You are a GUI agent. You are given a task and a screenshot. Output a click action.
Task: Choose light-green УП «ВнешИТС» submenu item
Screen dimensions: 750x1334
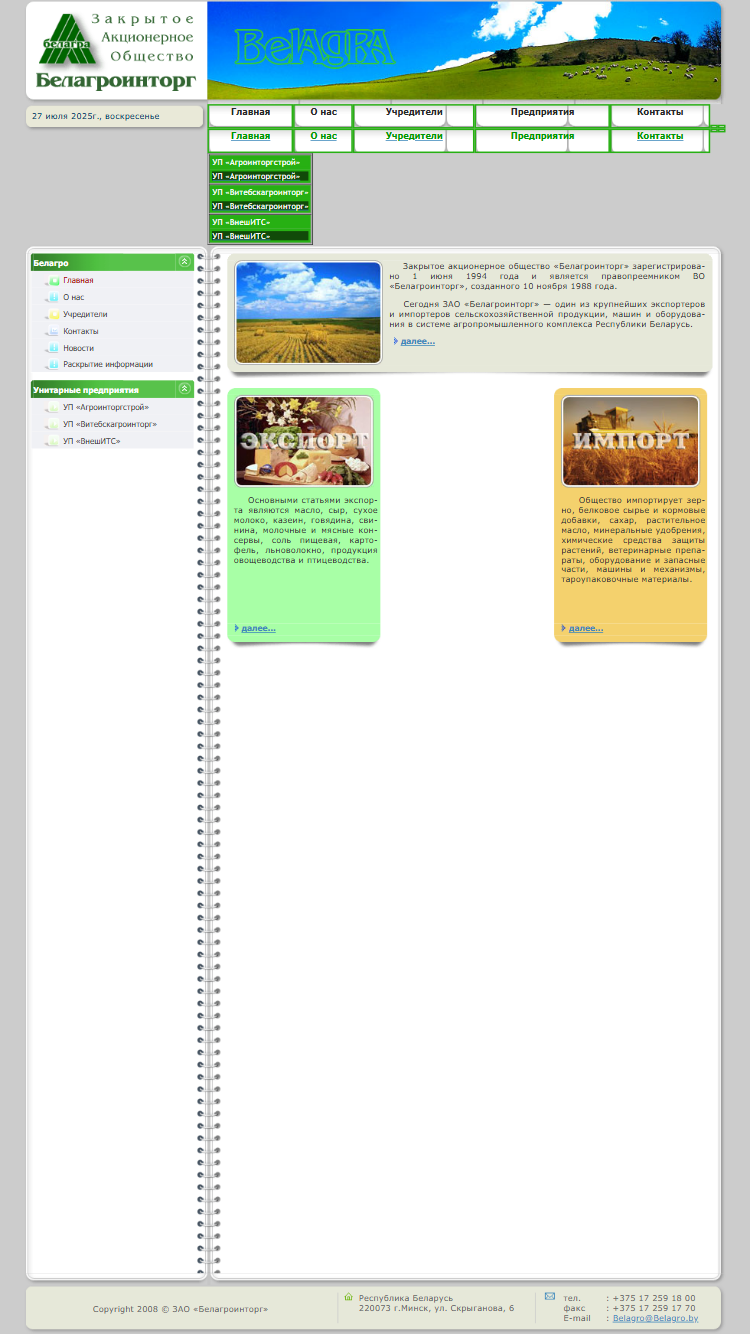click(260, 222)
